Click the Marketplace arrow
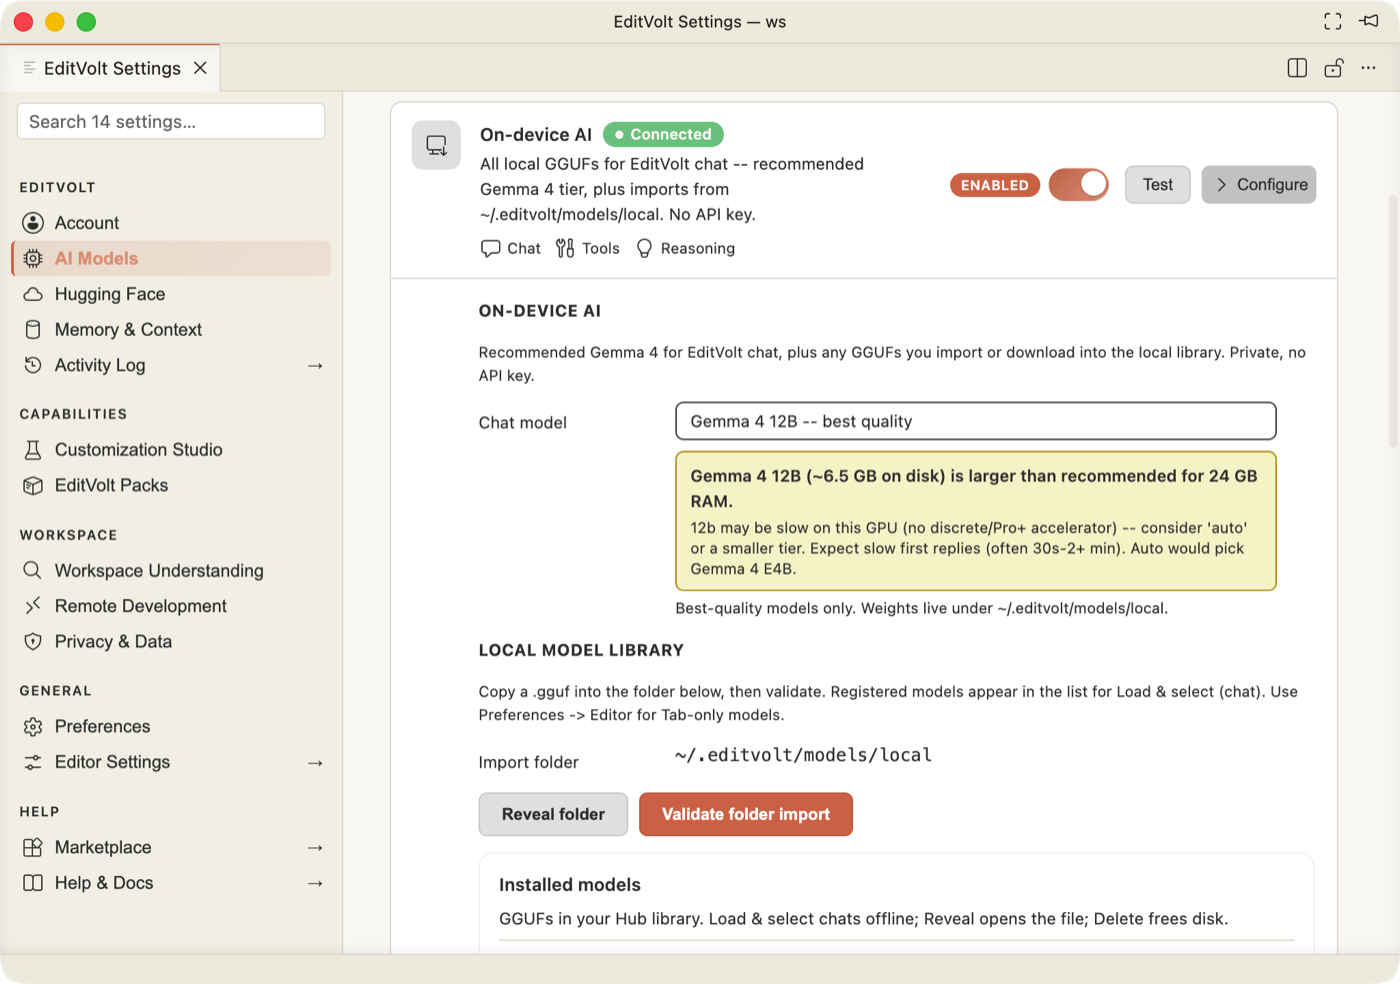This screenshot has width=1400, height=984. 315,848
